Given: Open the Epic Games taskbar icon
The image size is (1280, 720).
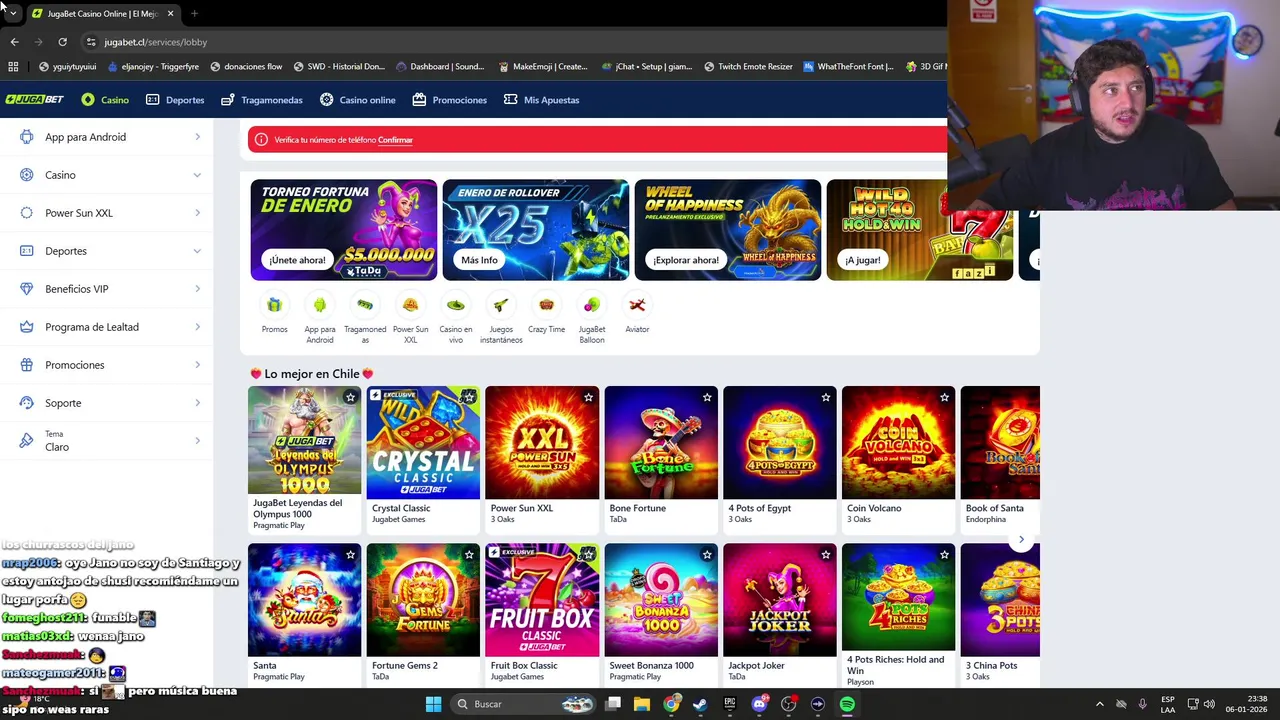Looking at the screenshot, I should 730,704.
